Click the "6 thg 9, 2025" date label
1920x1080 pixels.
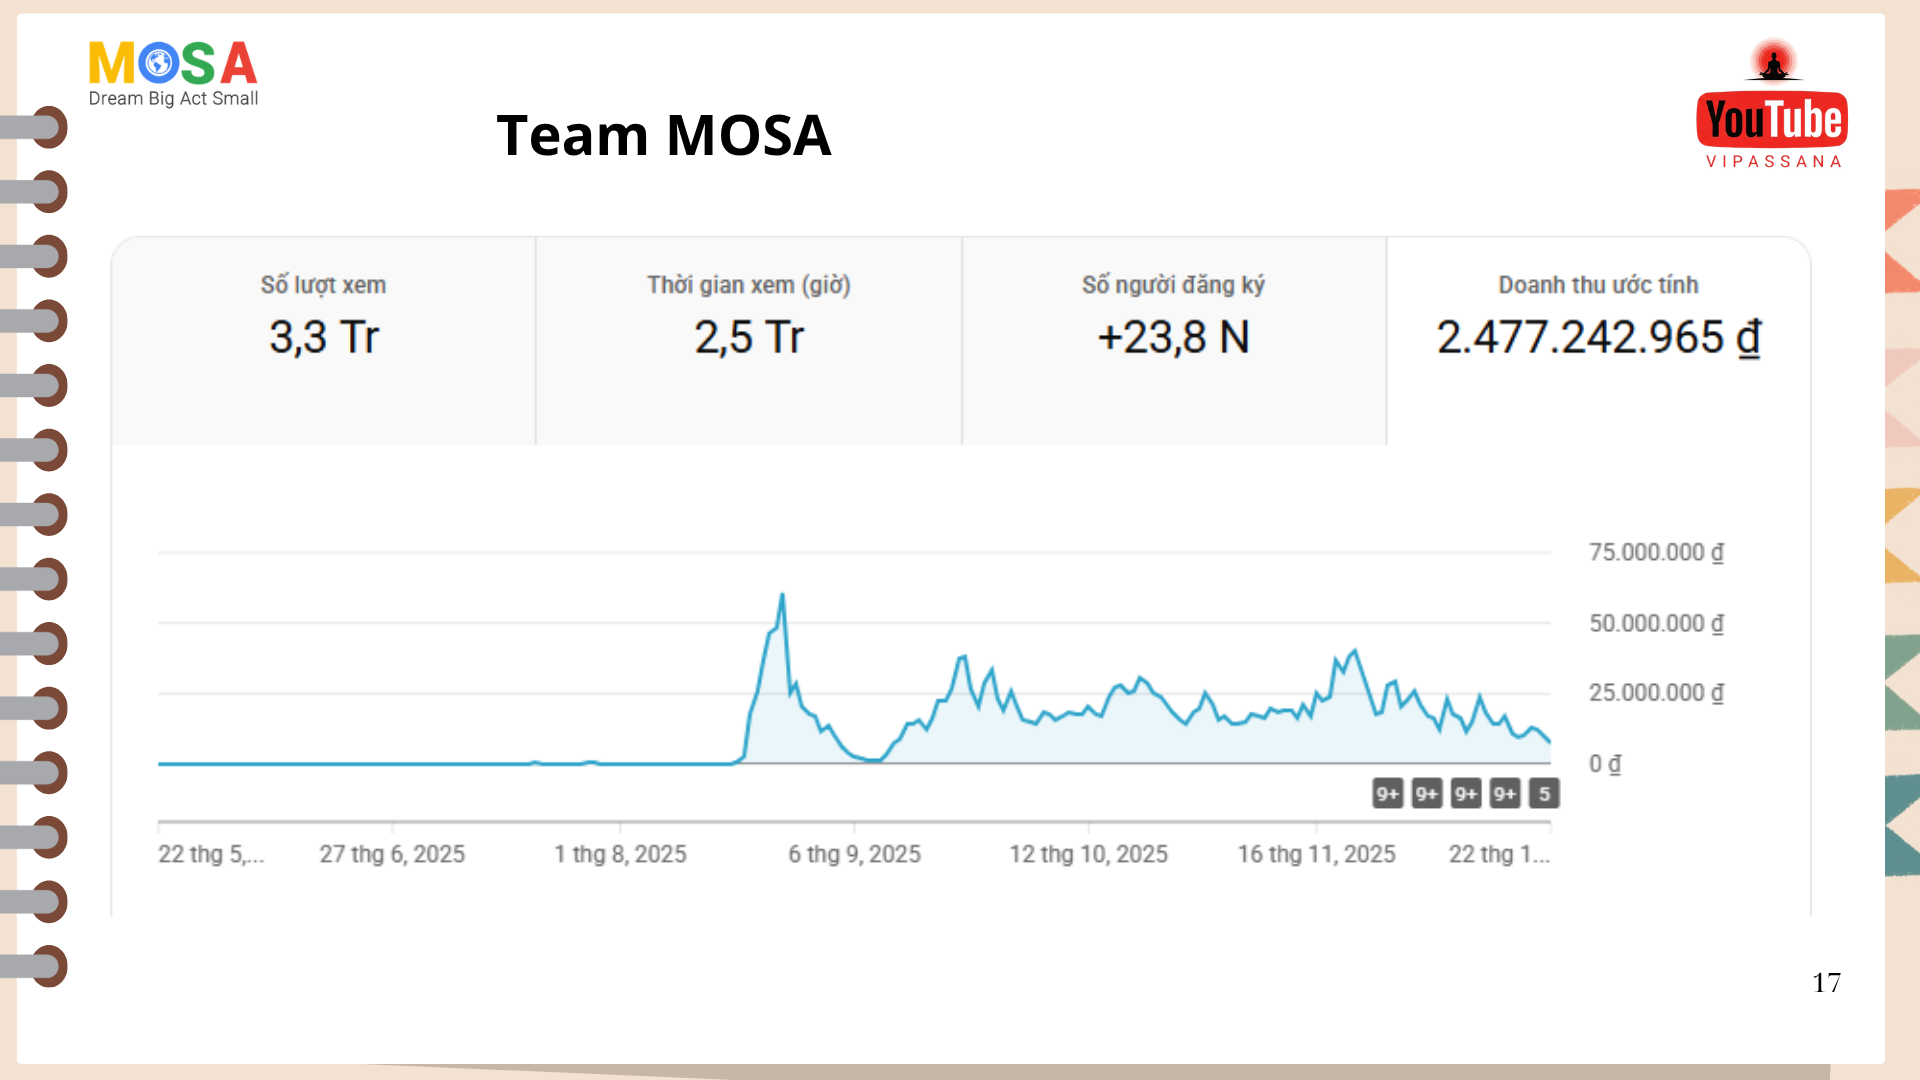click(x=854, y=854)
